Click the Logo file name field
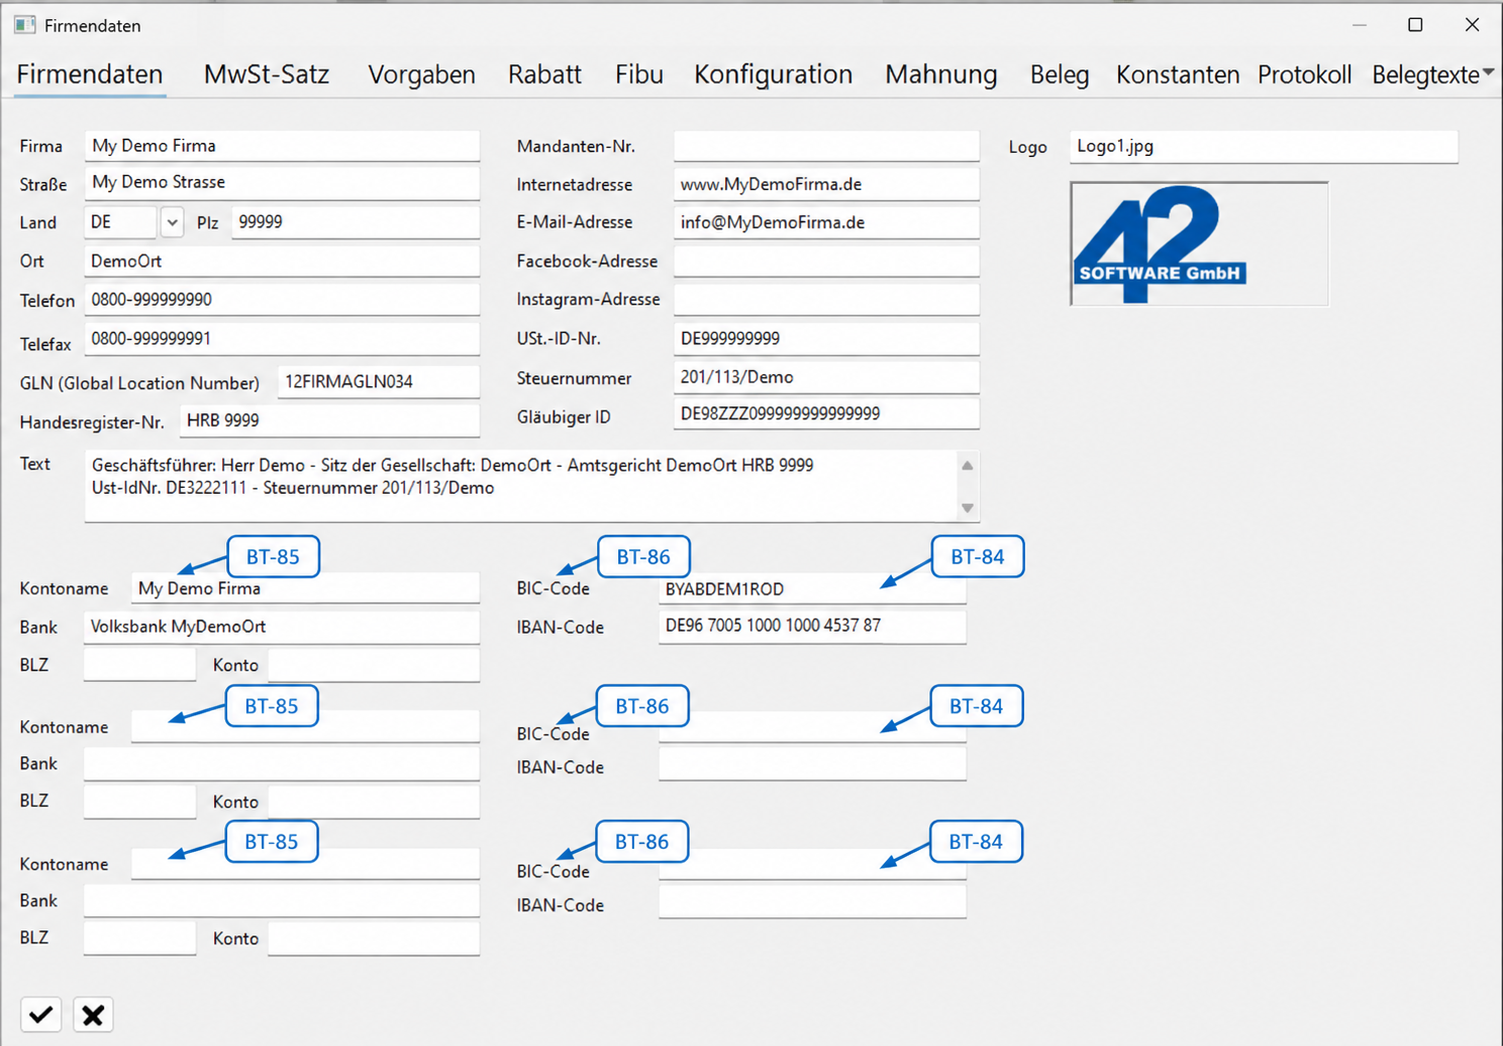The image size is (1503, 1046). pyautogui.click(x=1264, y=147)
